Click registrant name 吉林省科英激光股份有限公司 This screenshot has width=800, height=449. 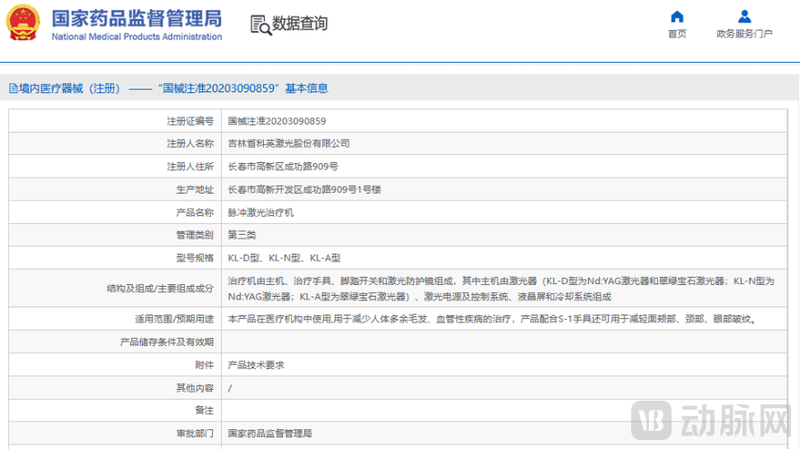[288, 143]
